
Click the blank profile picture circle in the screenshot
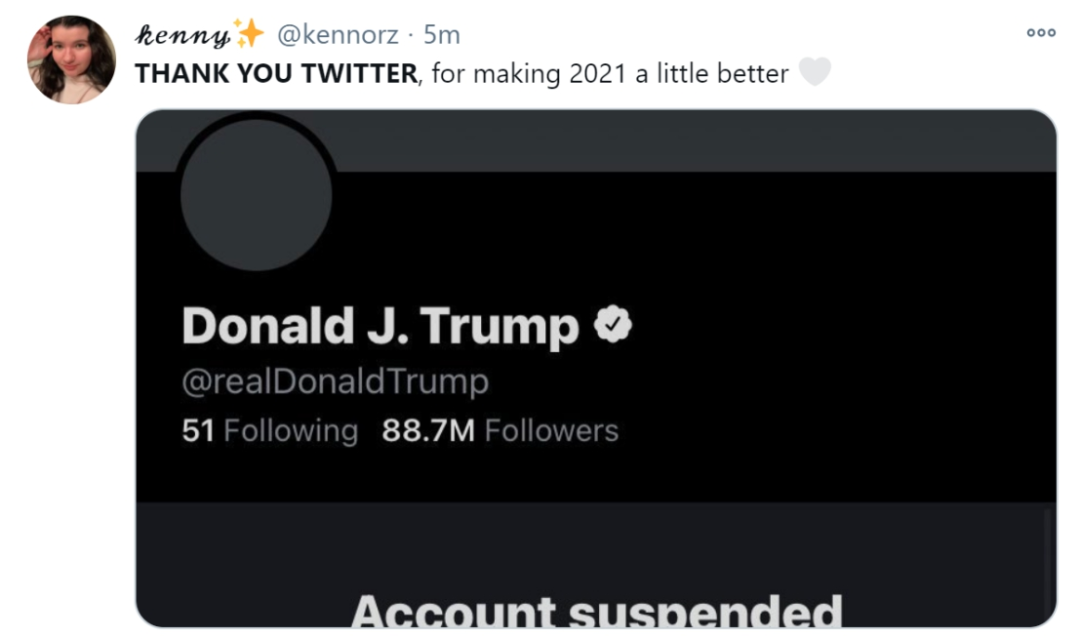pos(256,194)
